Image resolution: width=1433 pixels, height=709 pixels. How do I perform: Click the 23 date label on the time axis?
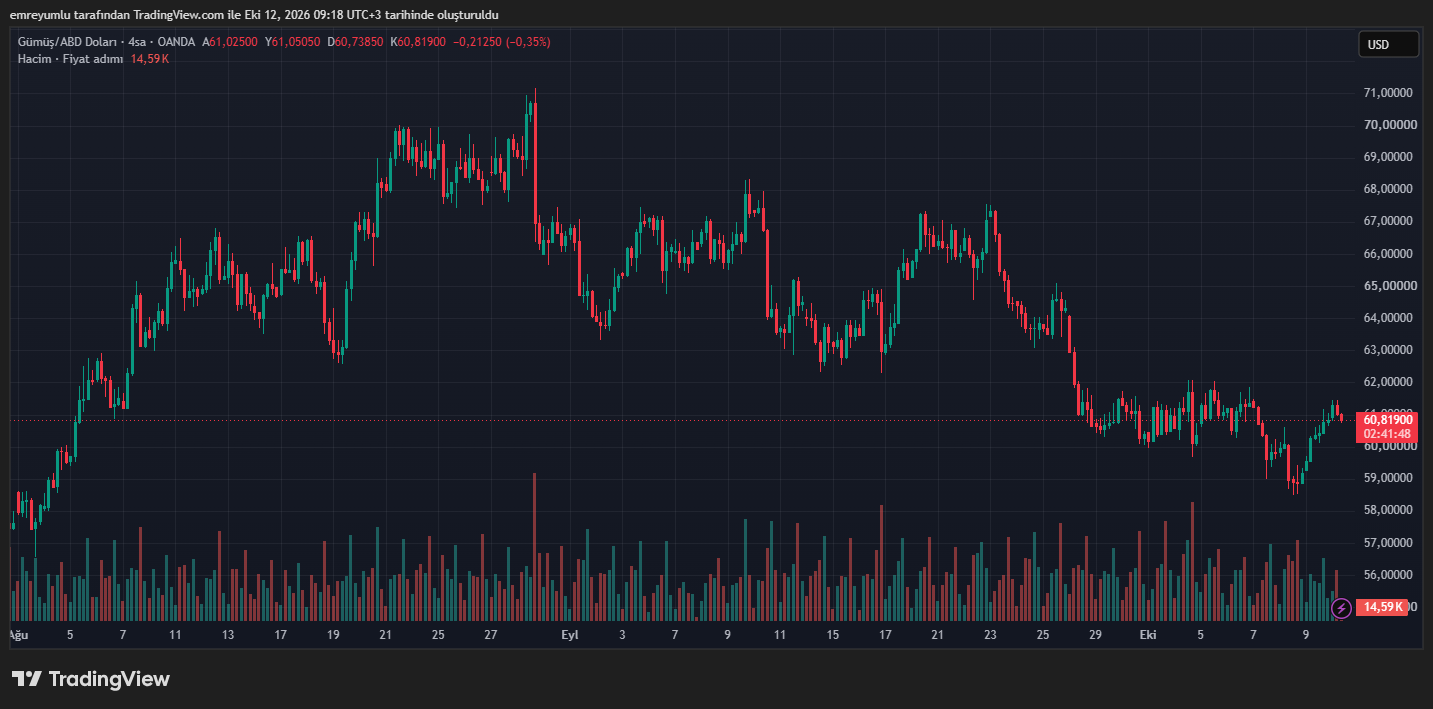click(990, 635)
